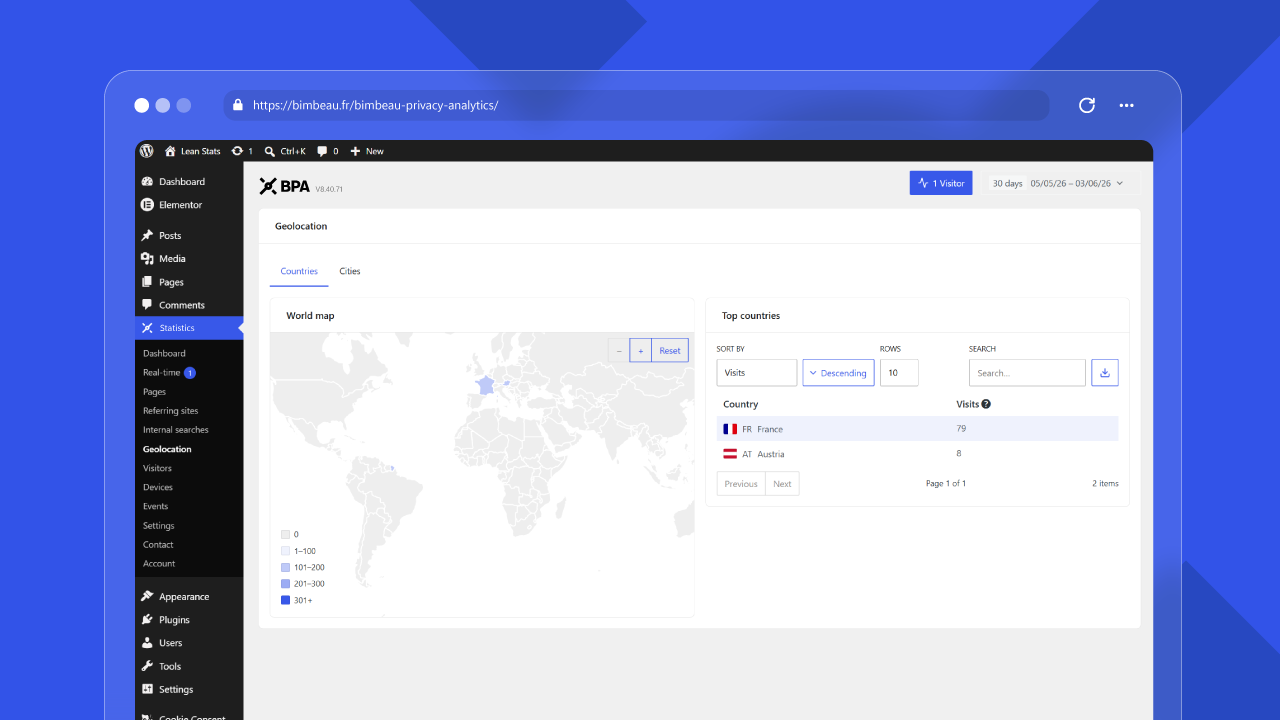Click the comments bubble in admin bar
This screenshot has width=1280, height=720.
click(x=322, y=151)
